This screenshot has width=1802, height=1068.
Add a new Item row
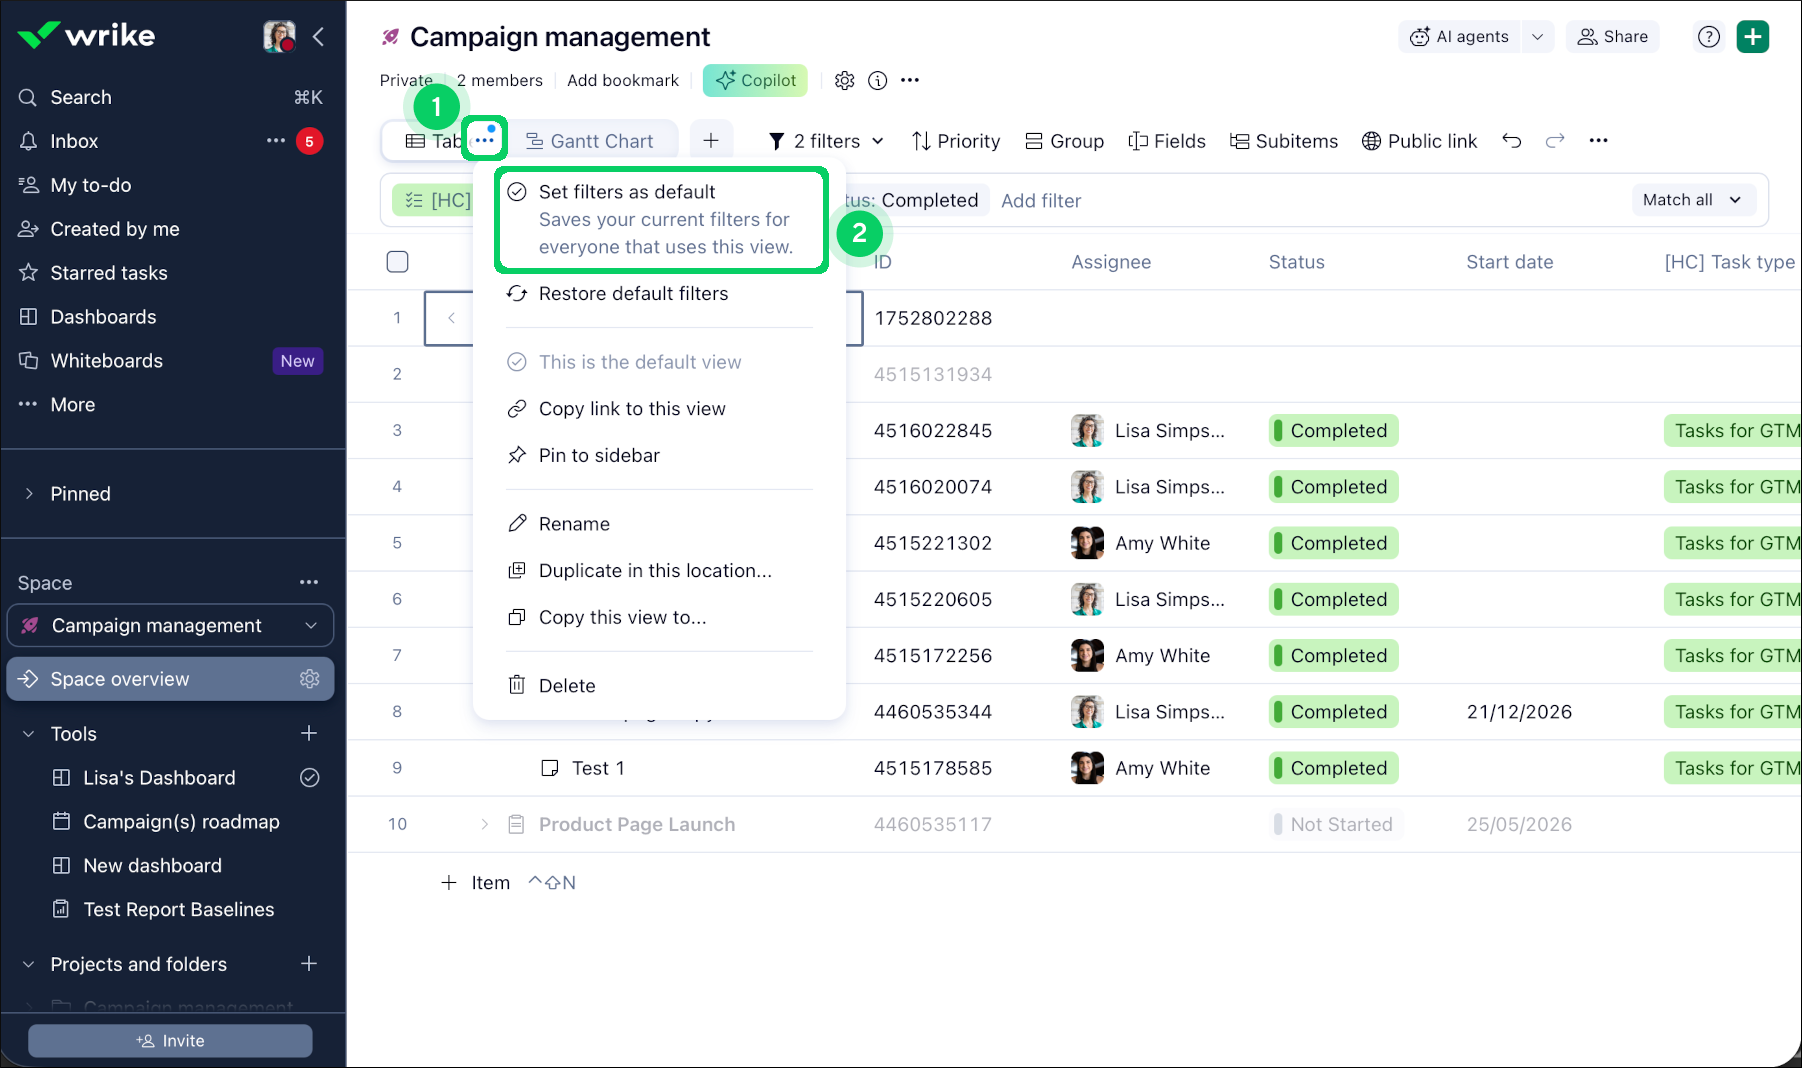[x=476, y=883]
